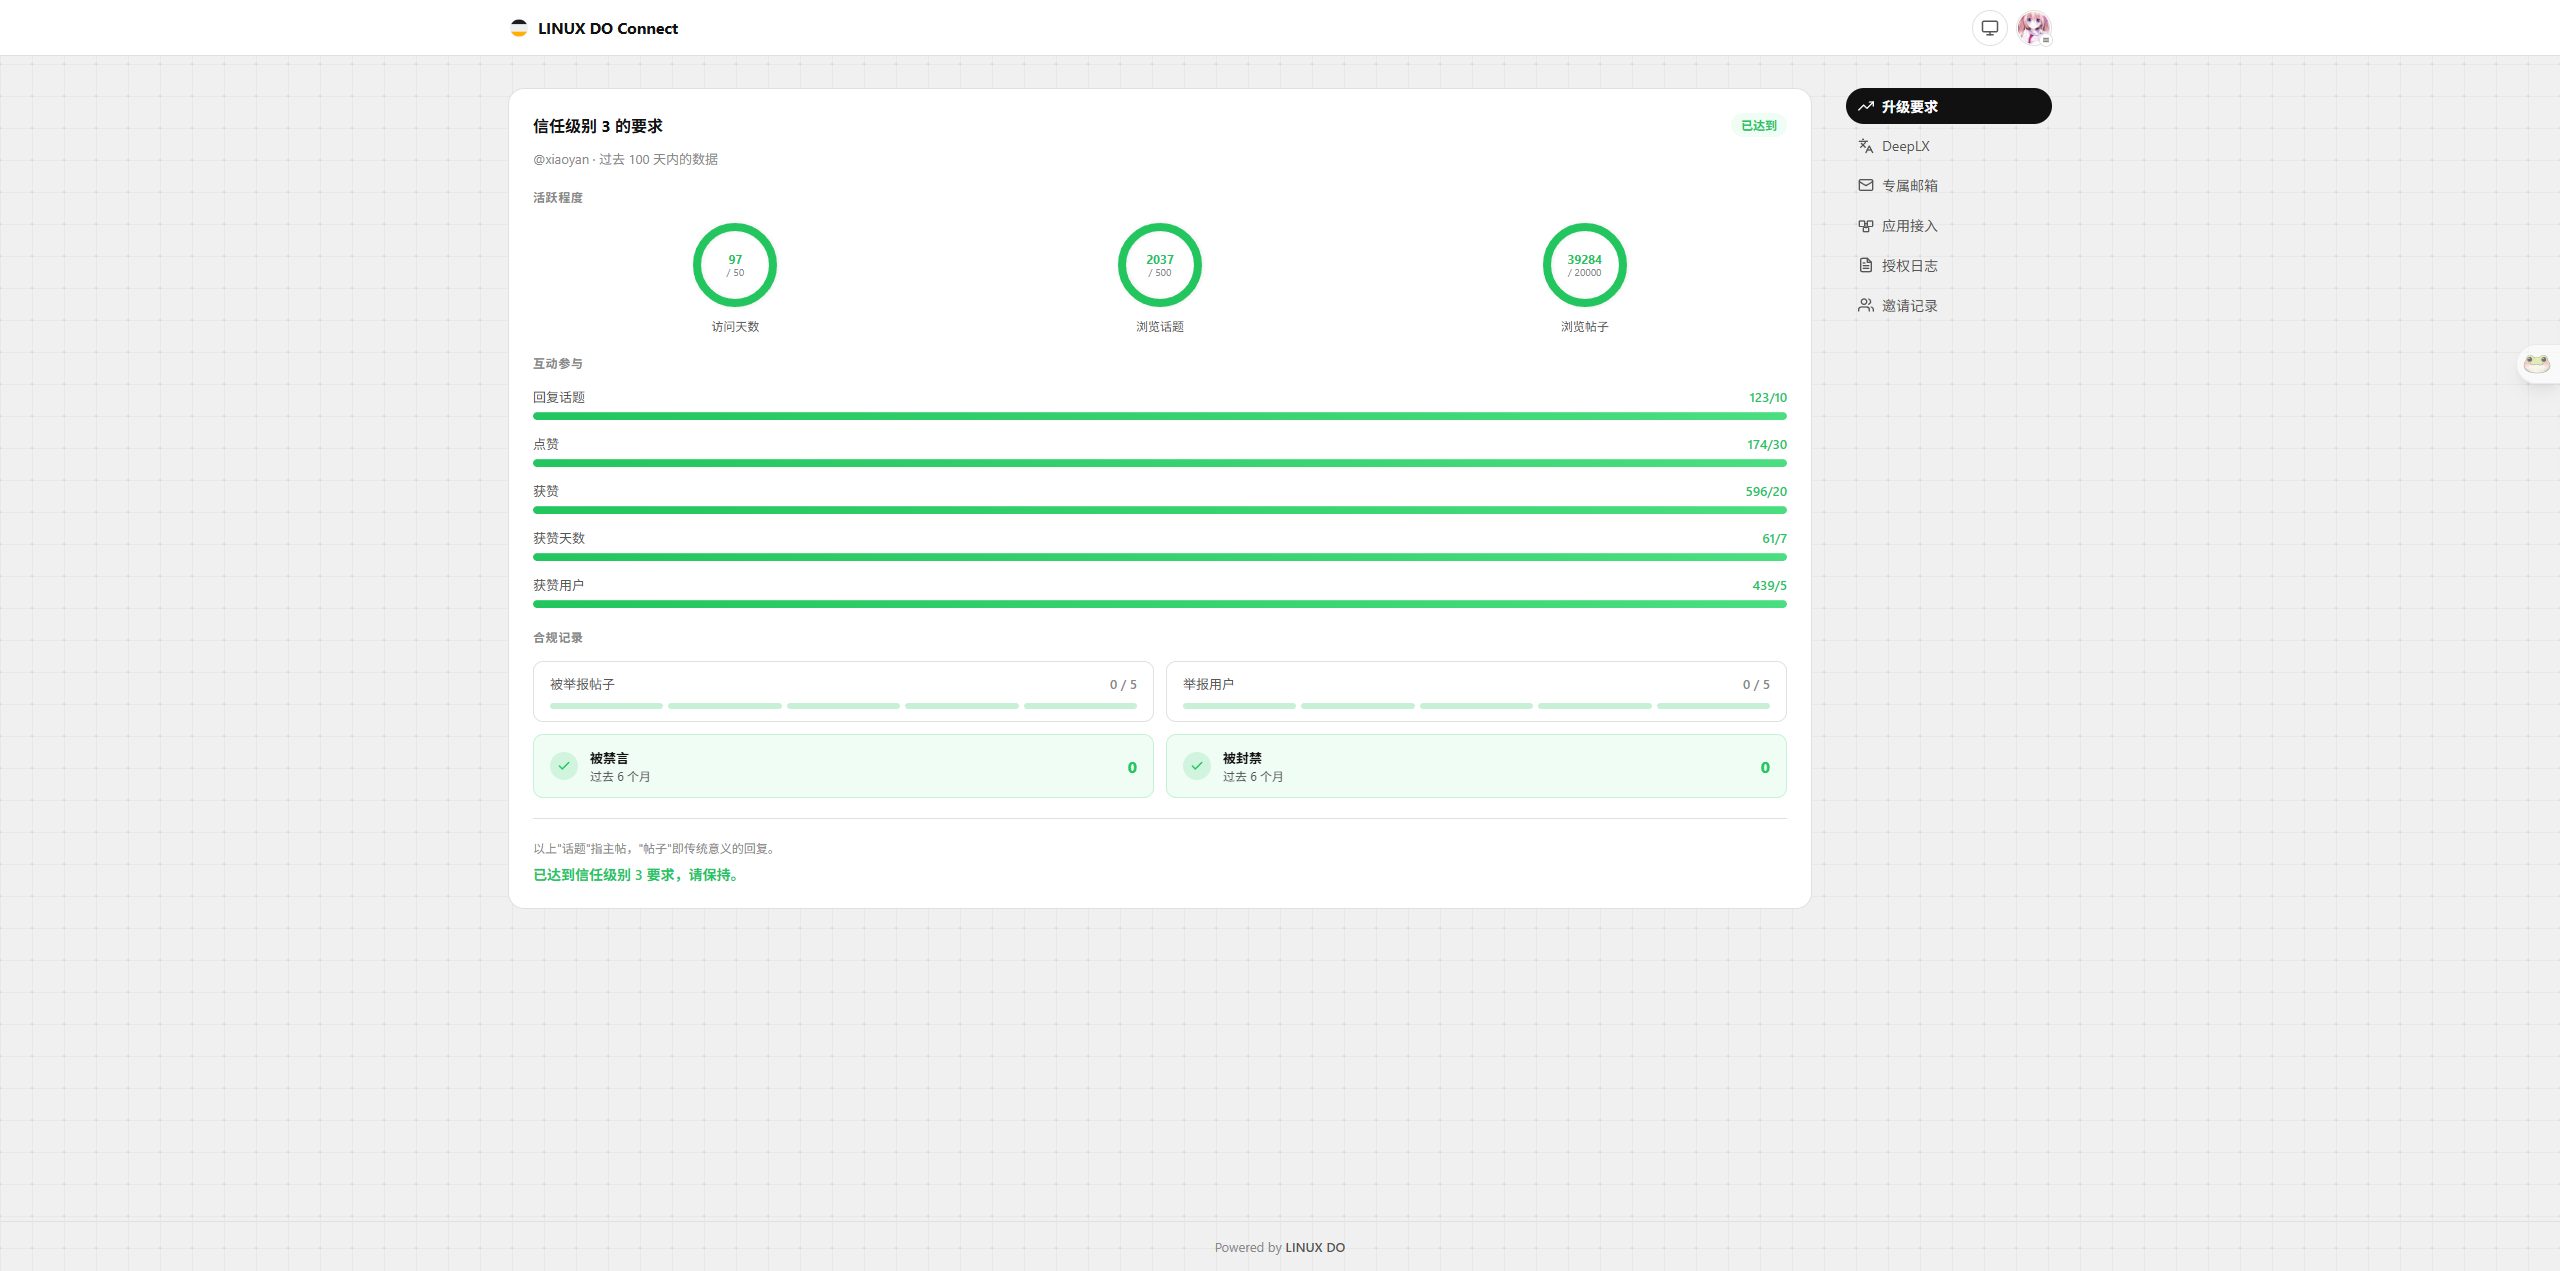Click the 123/10 reply count value
2560x1271 pixels.
pos(1767,398)
